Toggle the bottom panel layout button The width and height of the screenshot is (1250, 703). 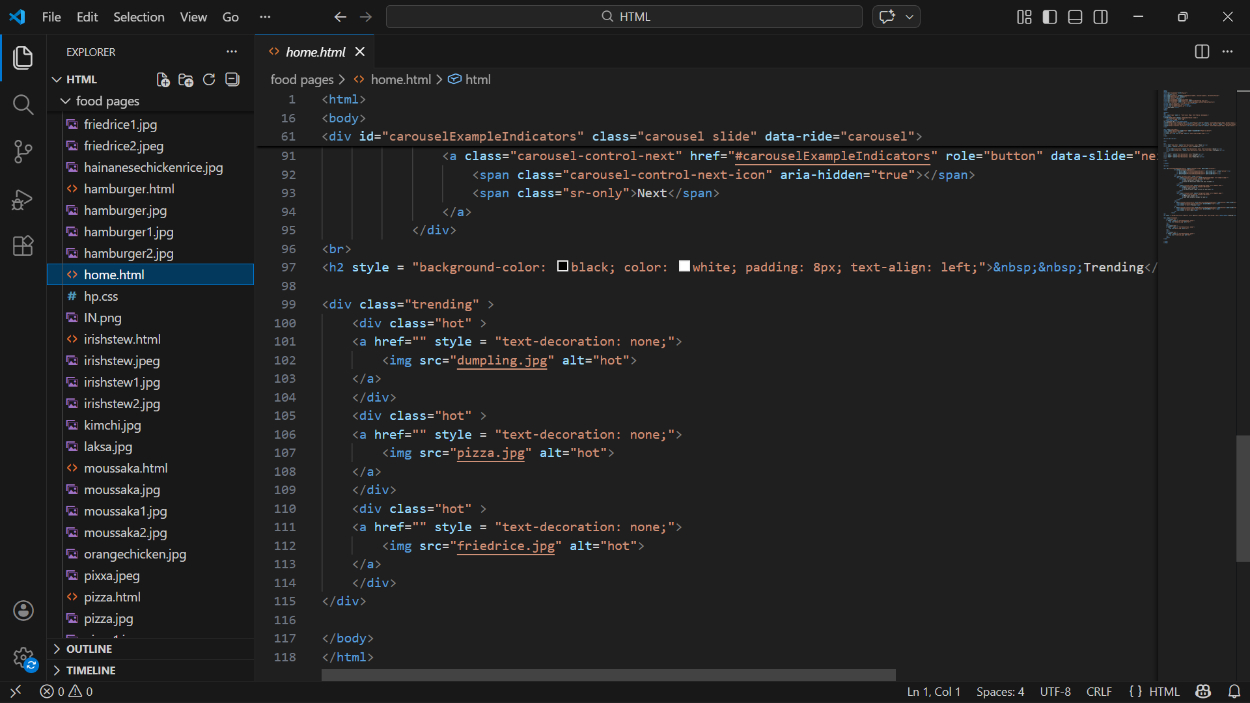(1075, 17)
